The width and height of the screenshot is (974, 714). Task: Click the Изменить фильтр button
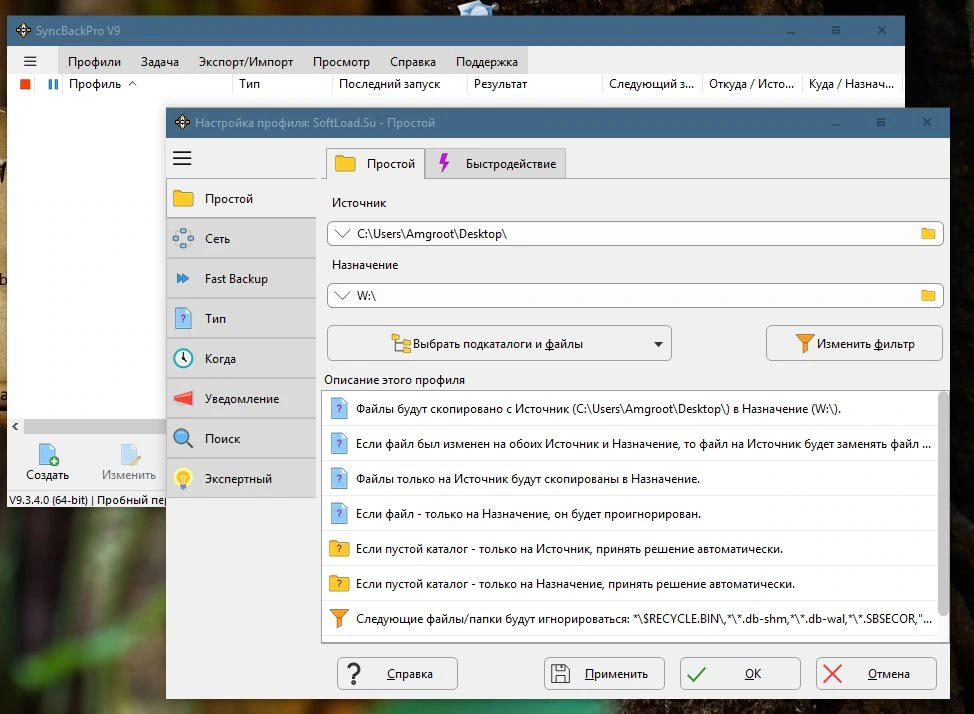(854, 343)
